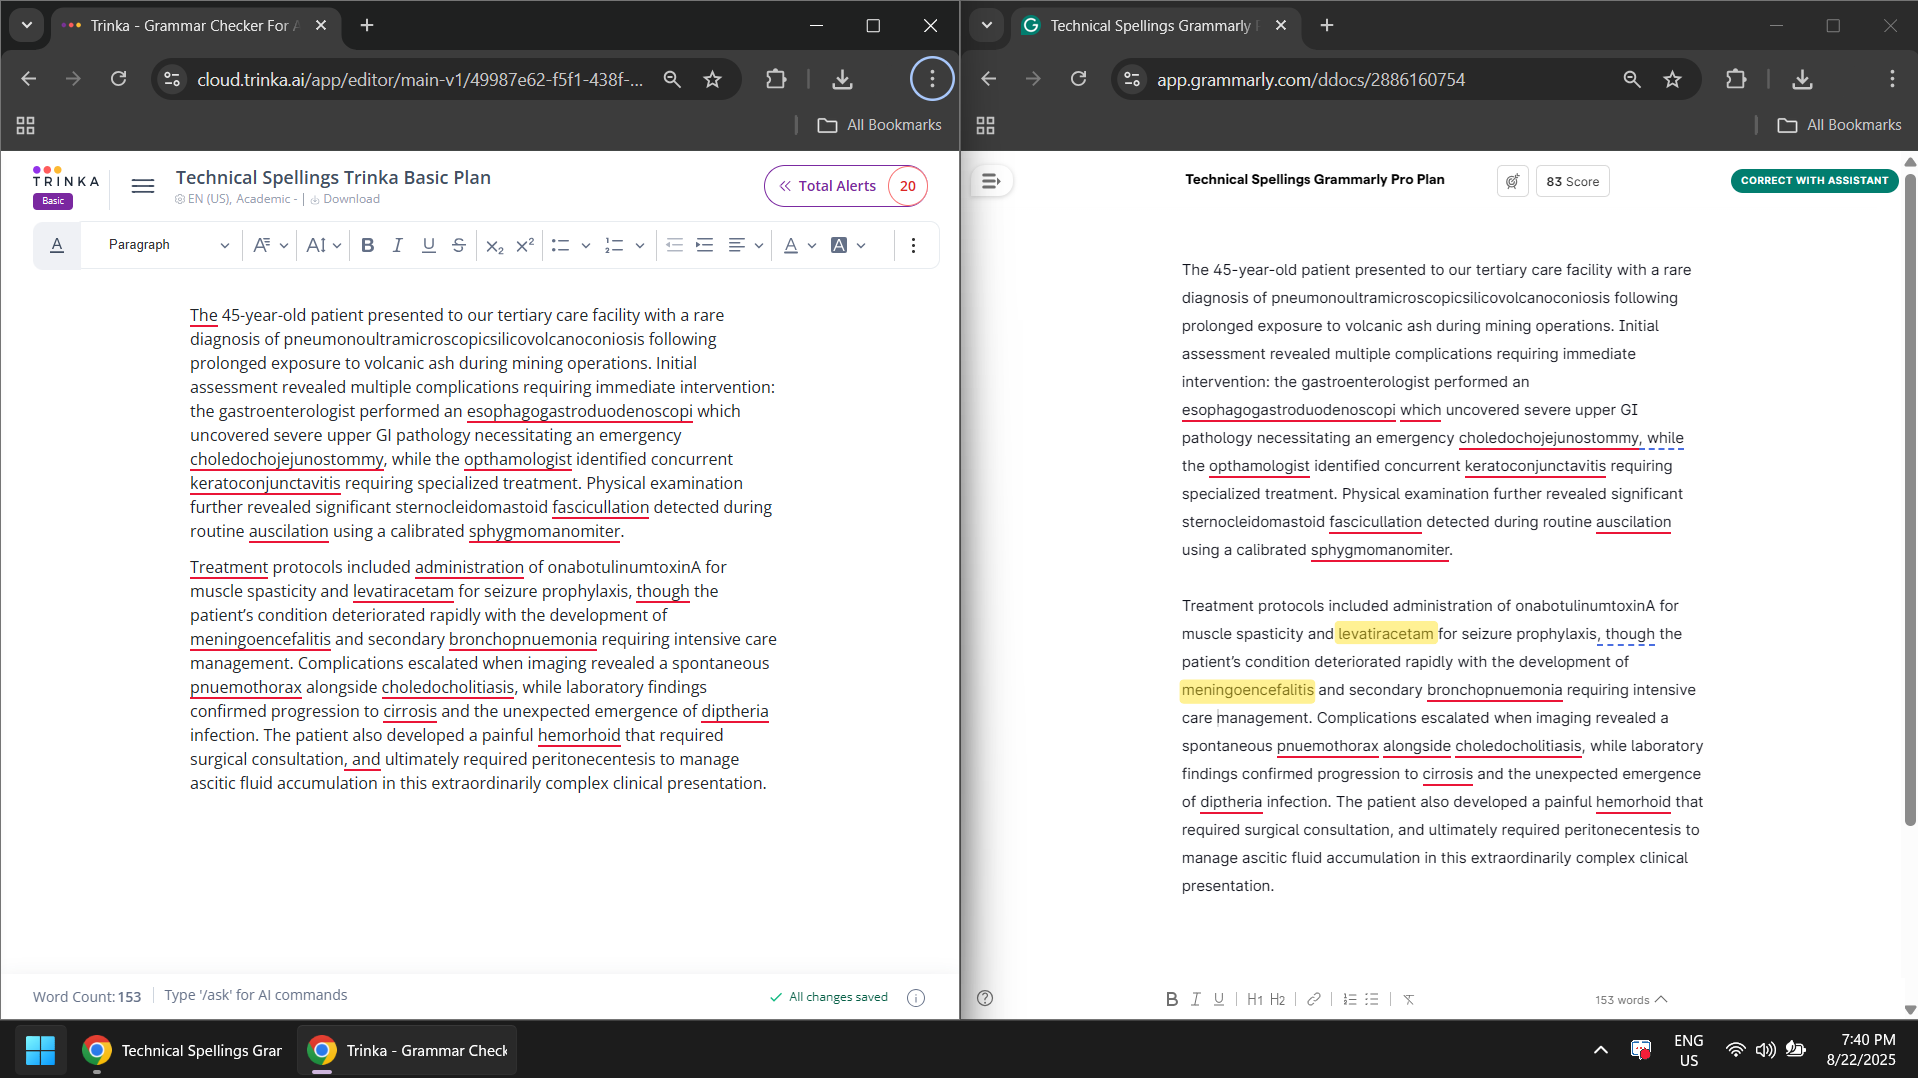This screenshot has width=1918, height=1078.
Task: Click Correct With Assistant button
Action: [1814, 181]
